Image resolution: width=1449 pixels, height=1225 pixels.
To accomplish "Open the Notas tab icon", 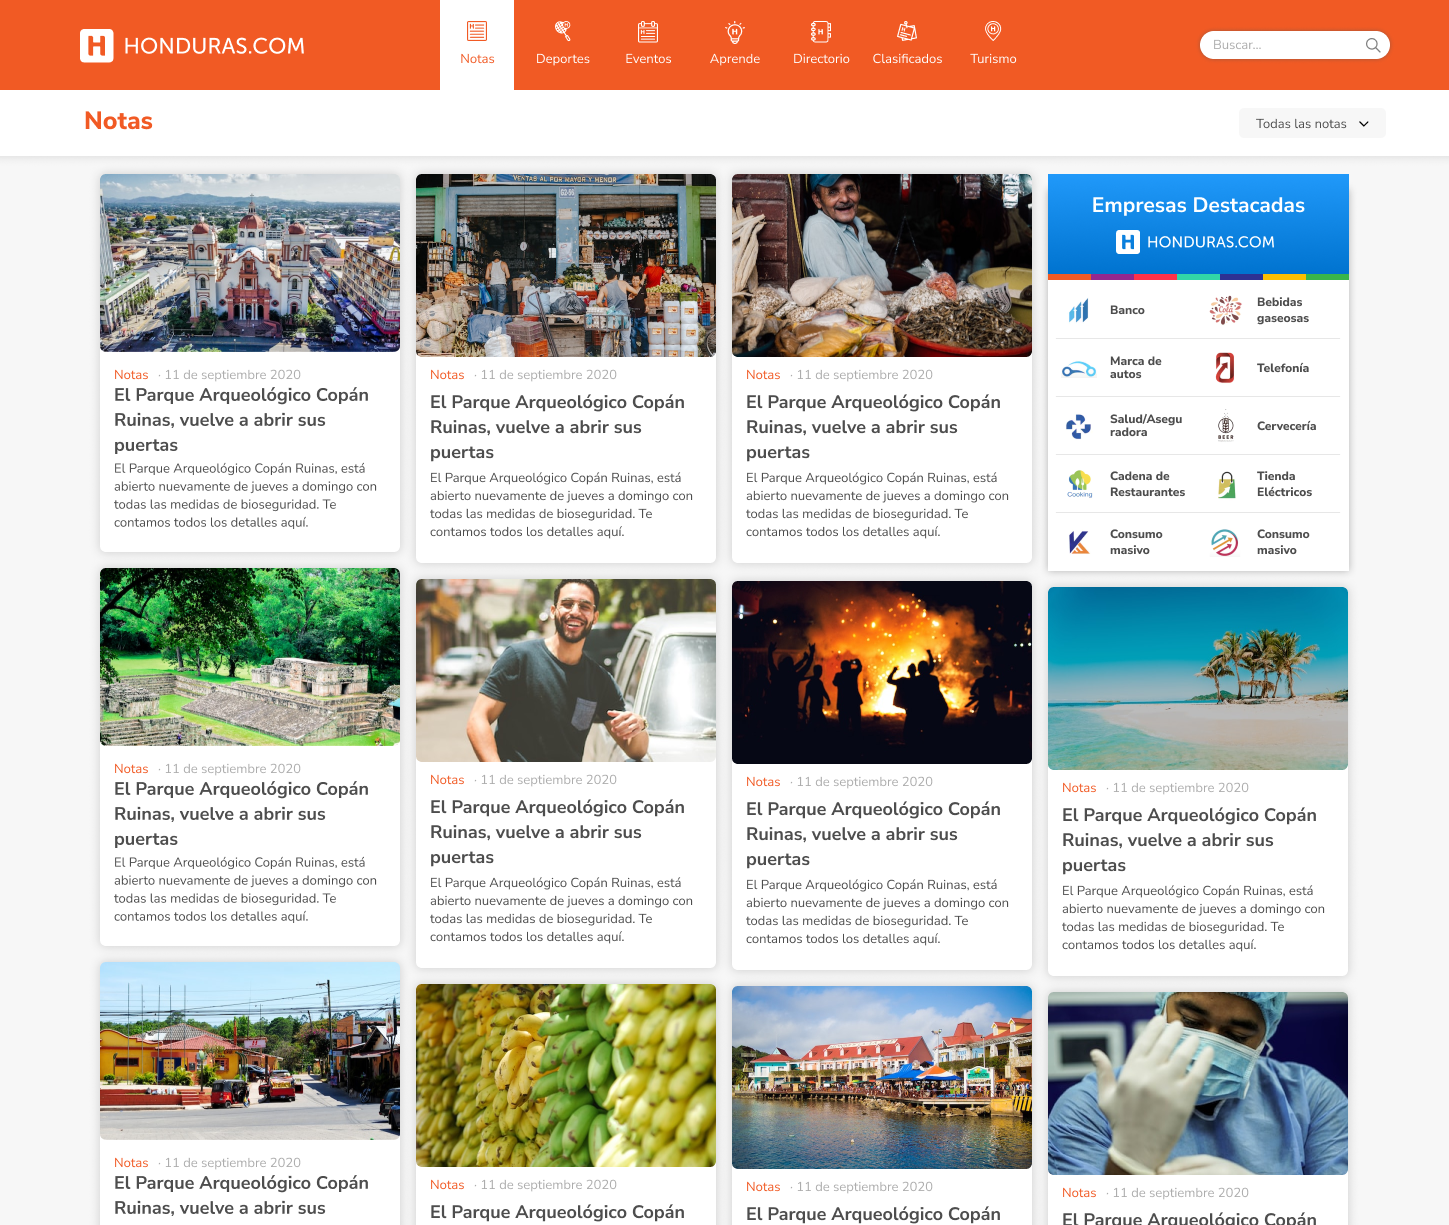I will coord(477,31).
